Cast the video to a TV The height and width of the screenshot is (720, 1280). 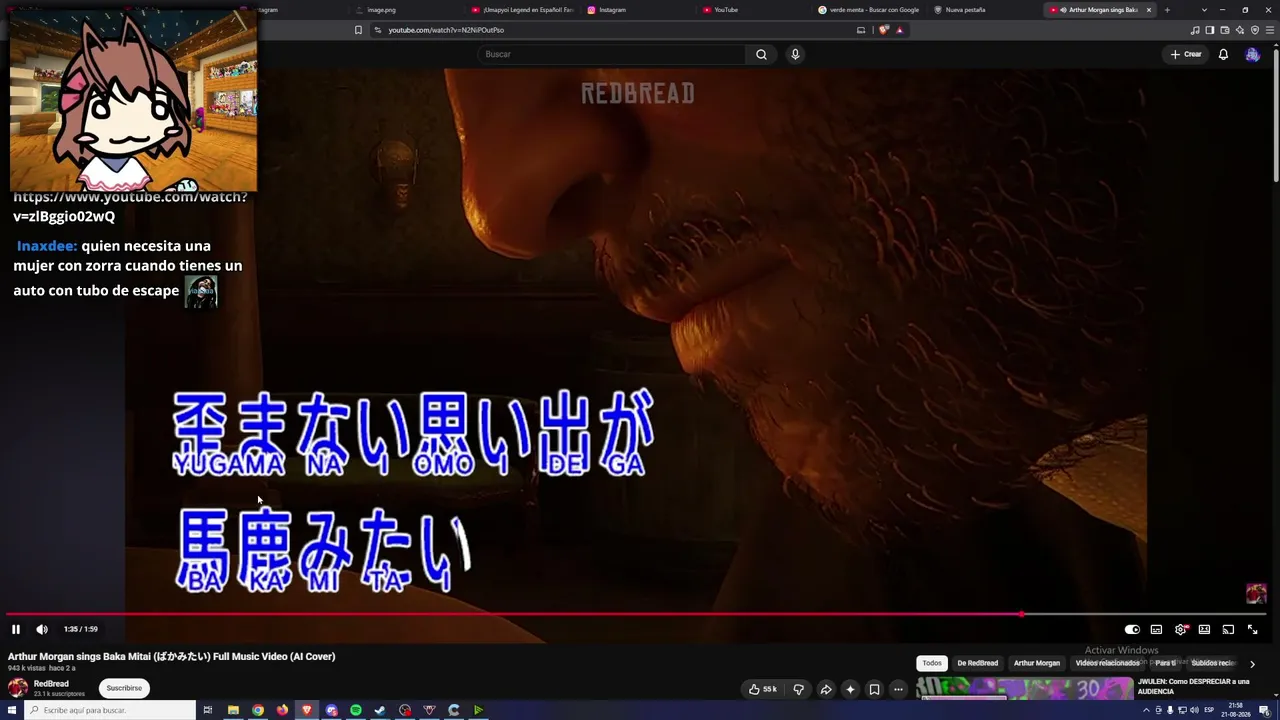1228,629
